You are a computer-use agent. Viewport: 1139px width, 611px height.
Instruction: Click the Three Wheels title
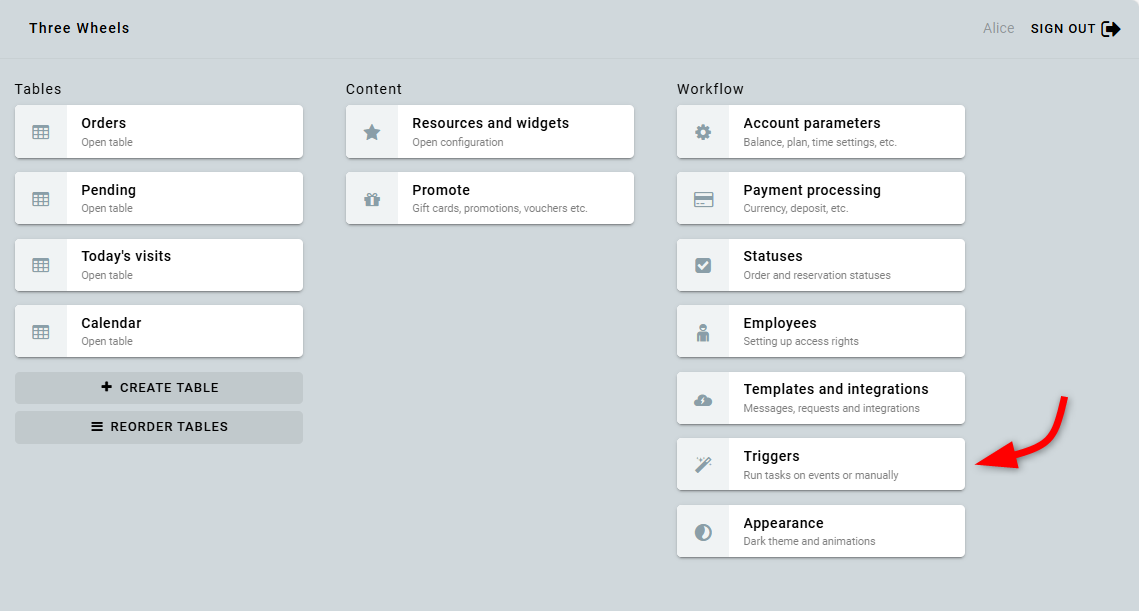click(x=79, y=28)
